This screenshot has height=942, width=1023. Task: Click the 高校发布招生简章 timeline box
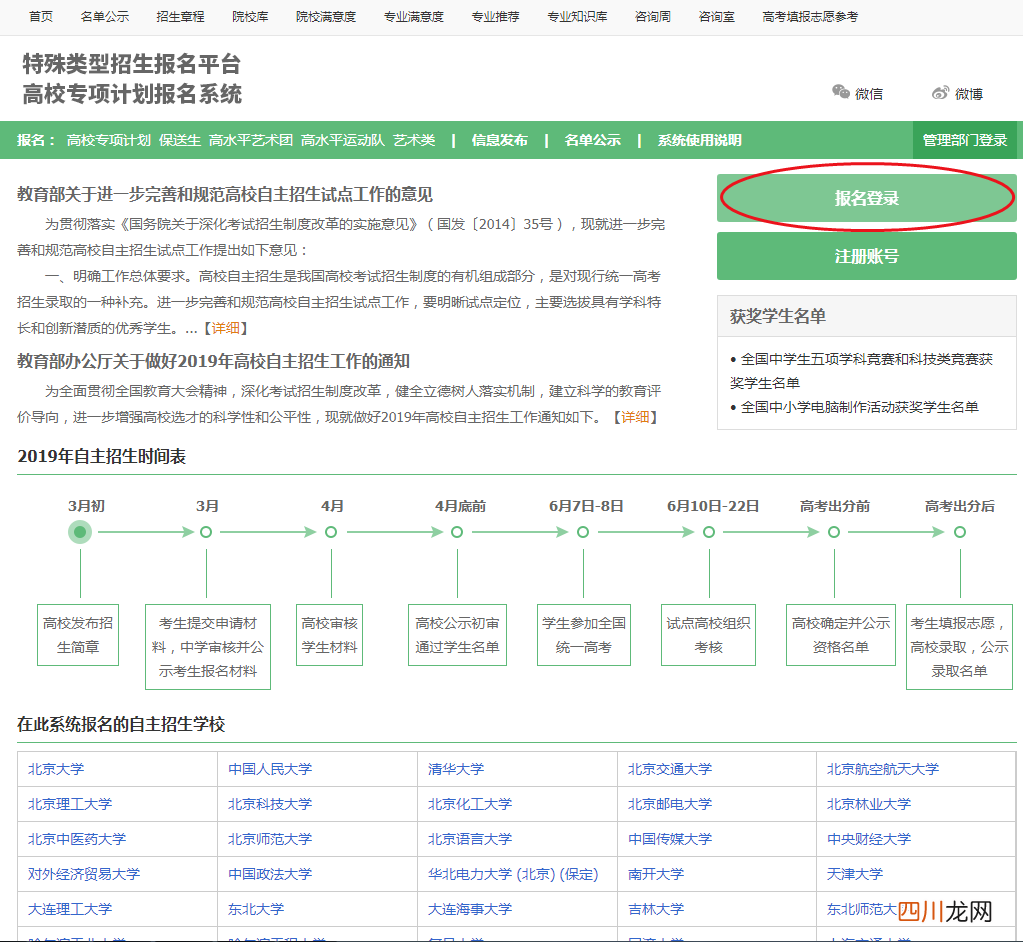(x=78, y=635)
